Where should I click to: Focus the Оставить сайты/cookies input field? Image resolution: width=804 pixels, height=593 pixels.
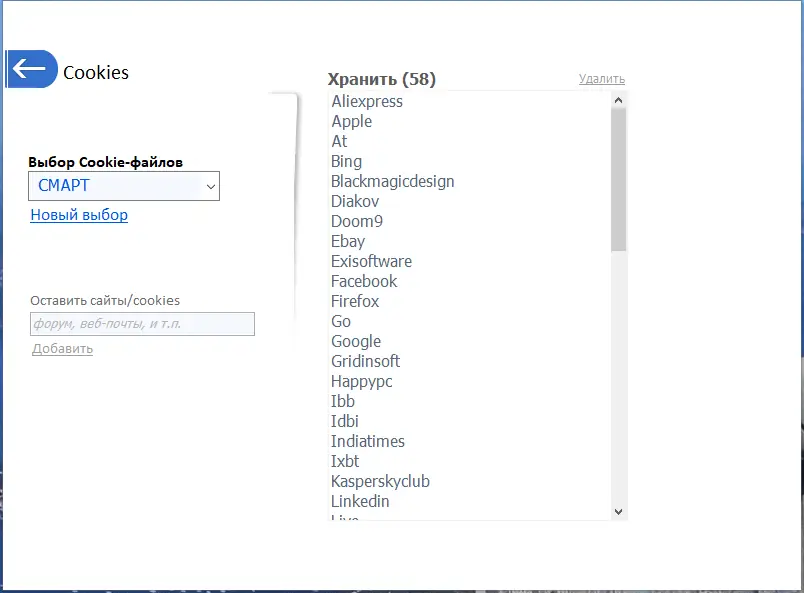(x=142, y=324)
